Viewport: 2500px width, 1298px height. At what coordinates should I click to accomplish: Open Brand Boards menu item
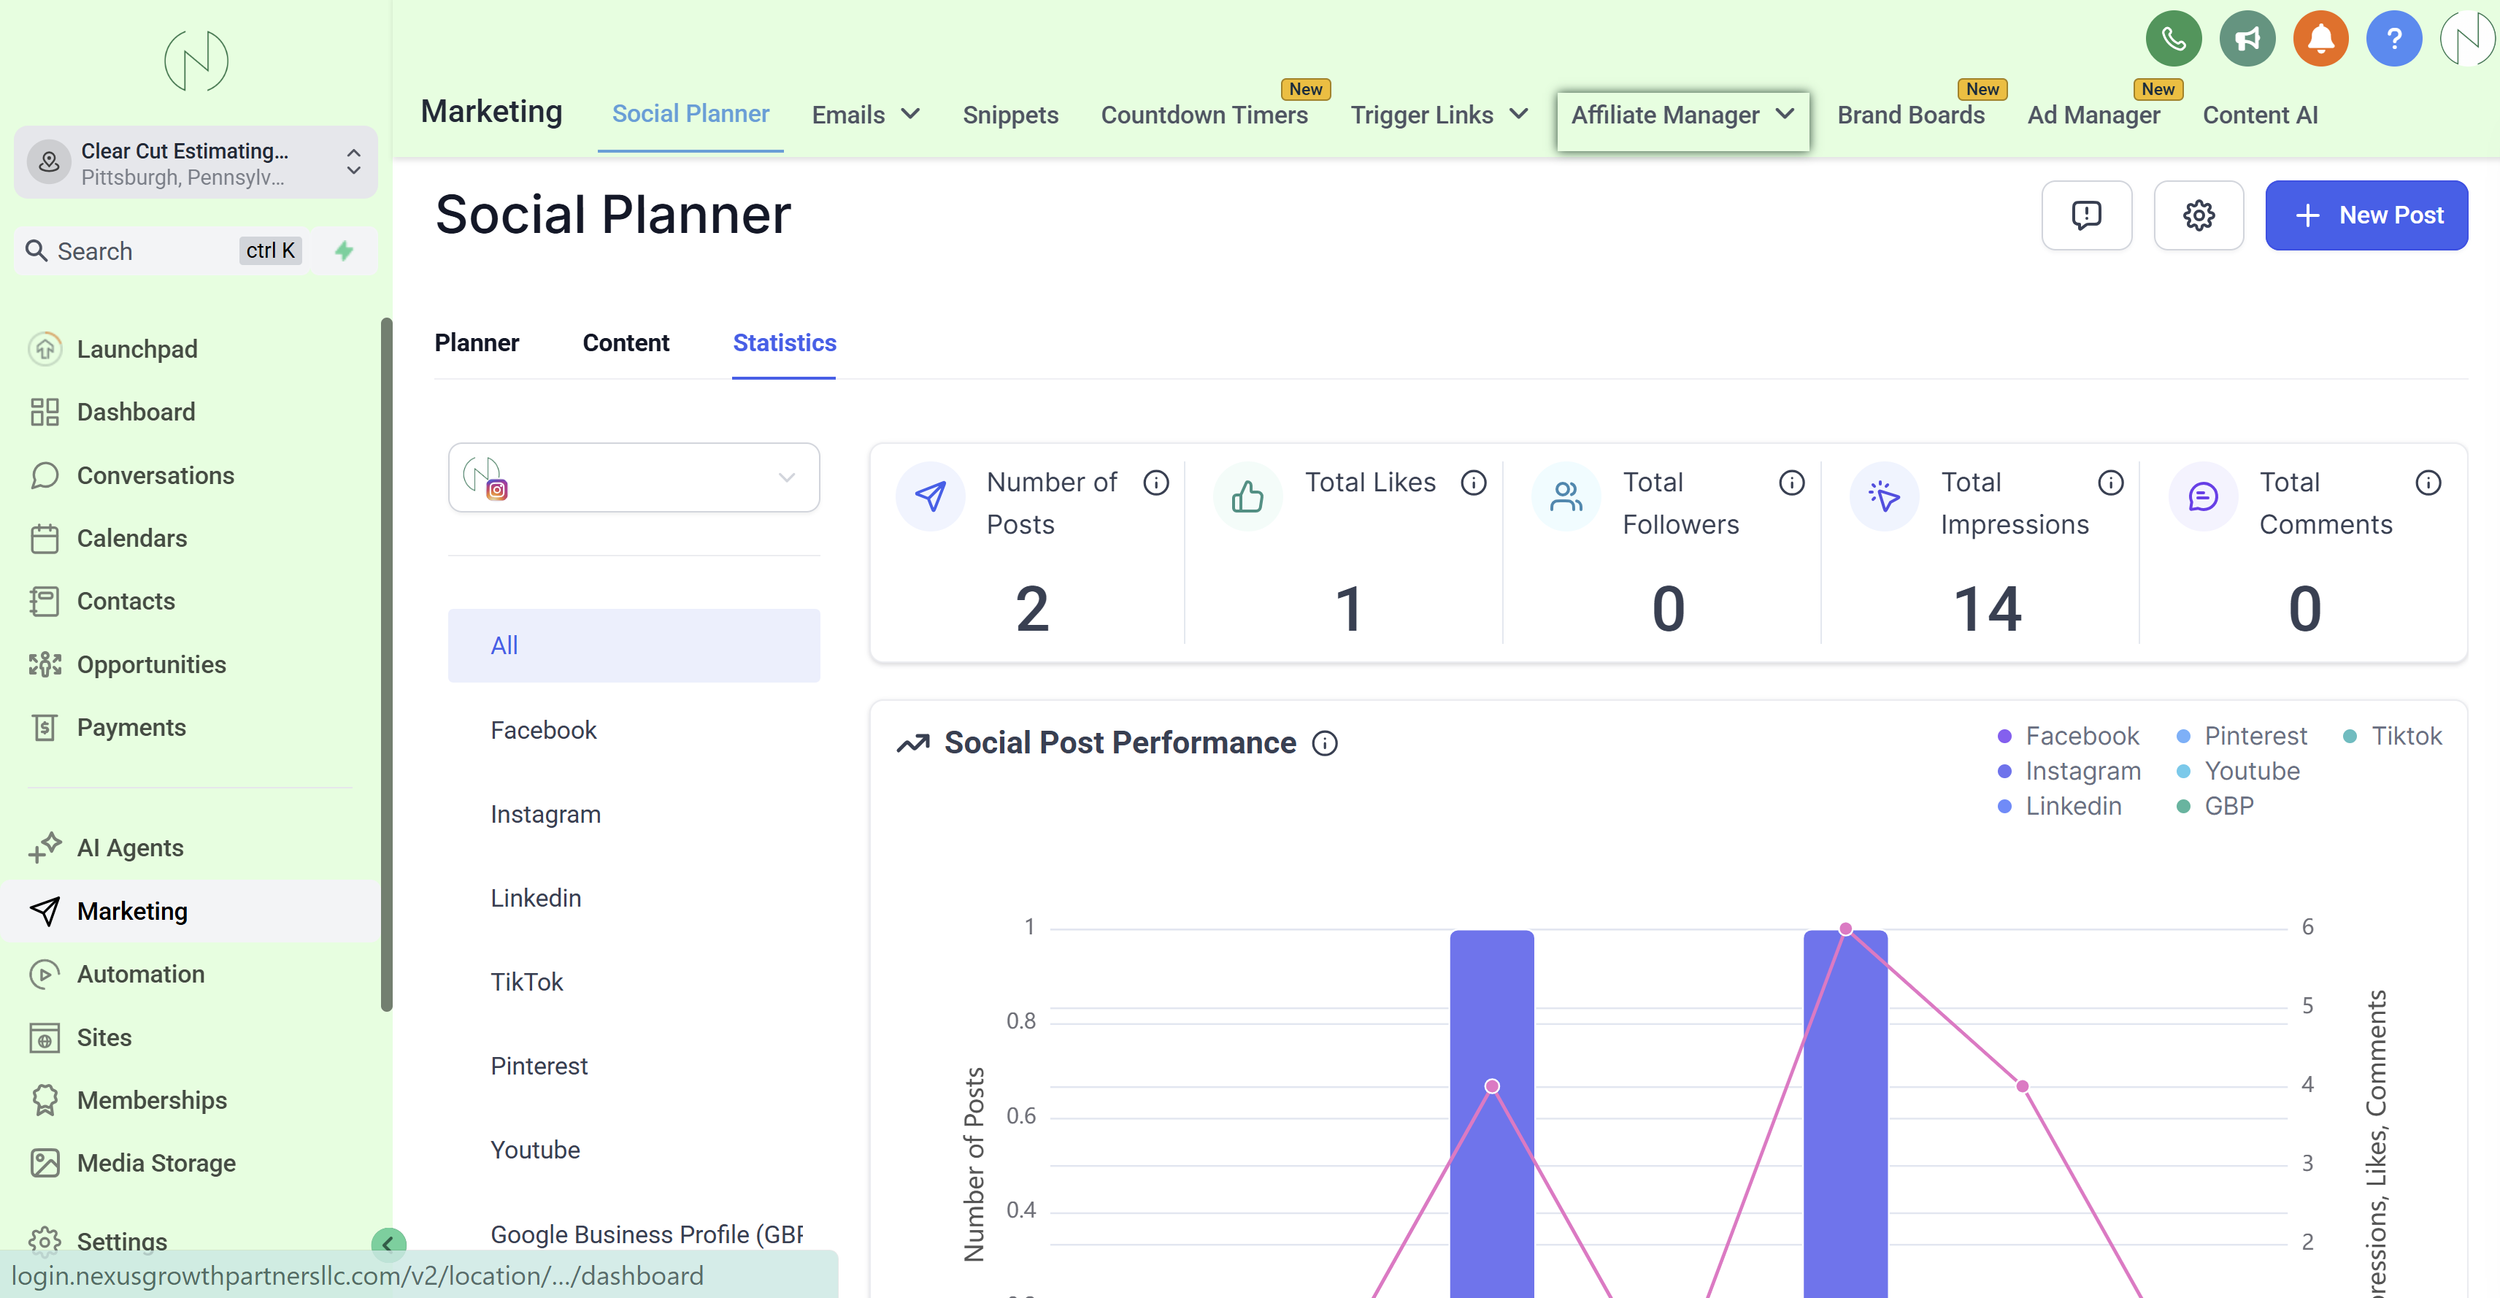point(1910,115)
